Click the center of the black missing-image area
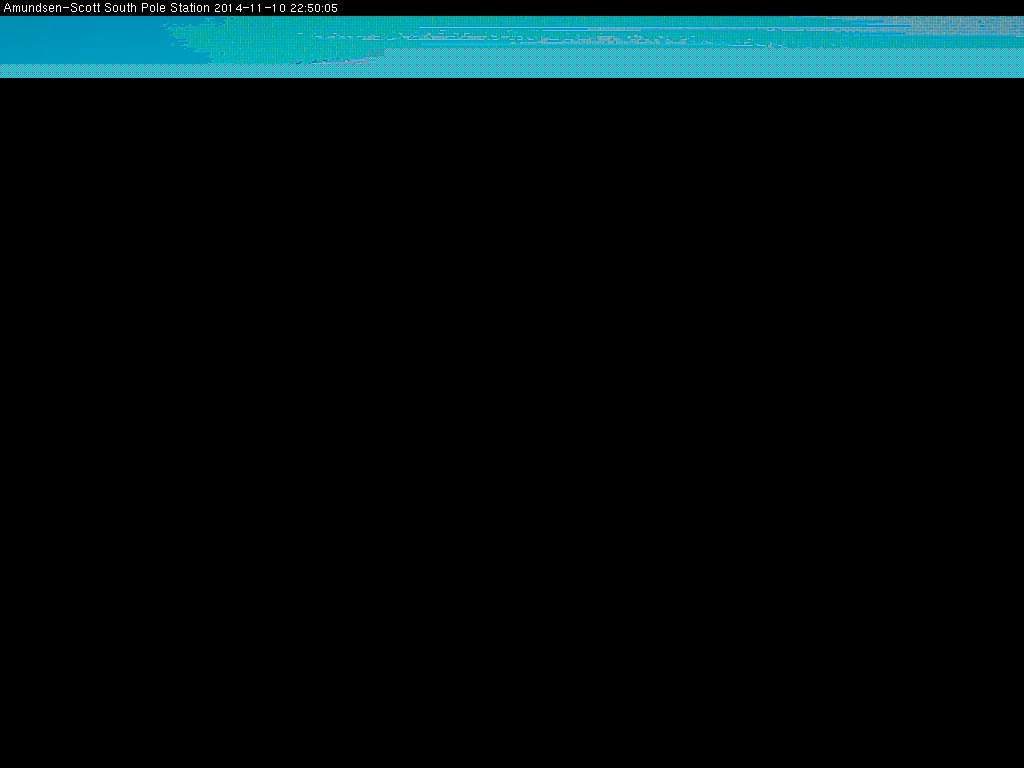The height and width of the screenshot is (768, 1024). (512, 422)
